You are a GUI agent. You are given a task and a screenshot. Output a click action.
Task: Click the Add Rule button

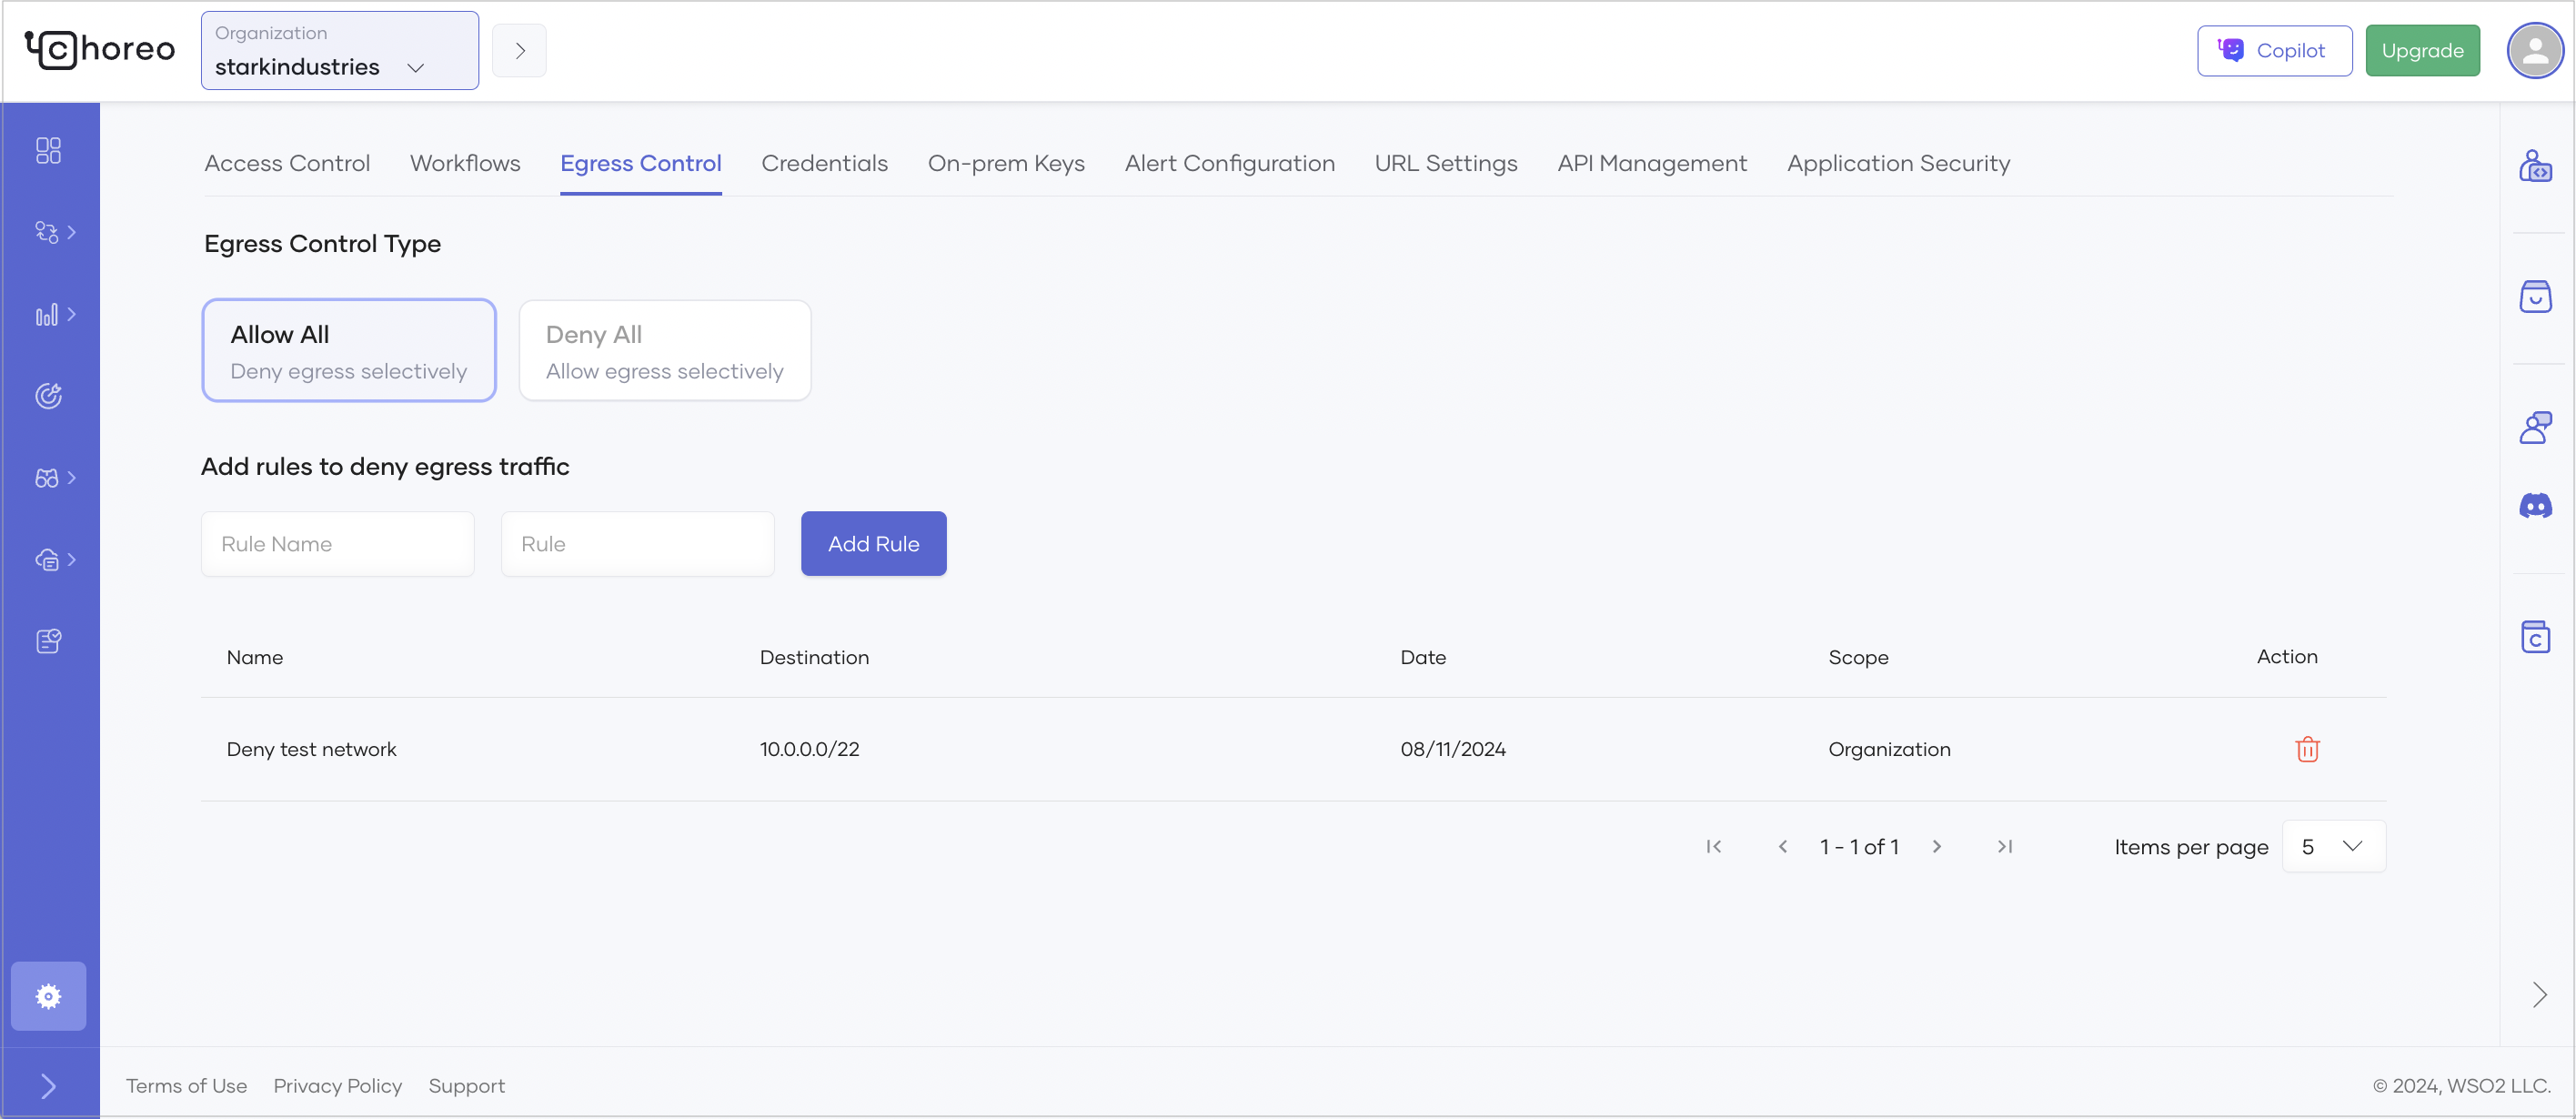click(x=872, y=543)
